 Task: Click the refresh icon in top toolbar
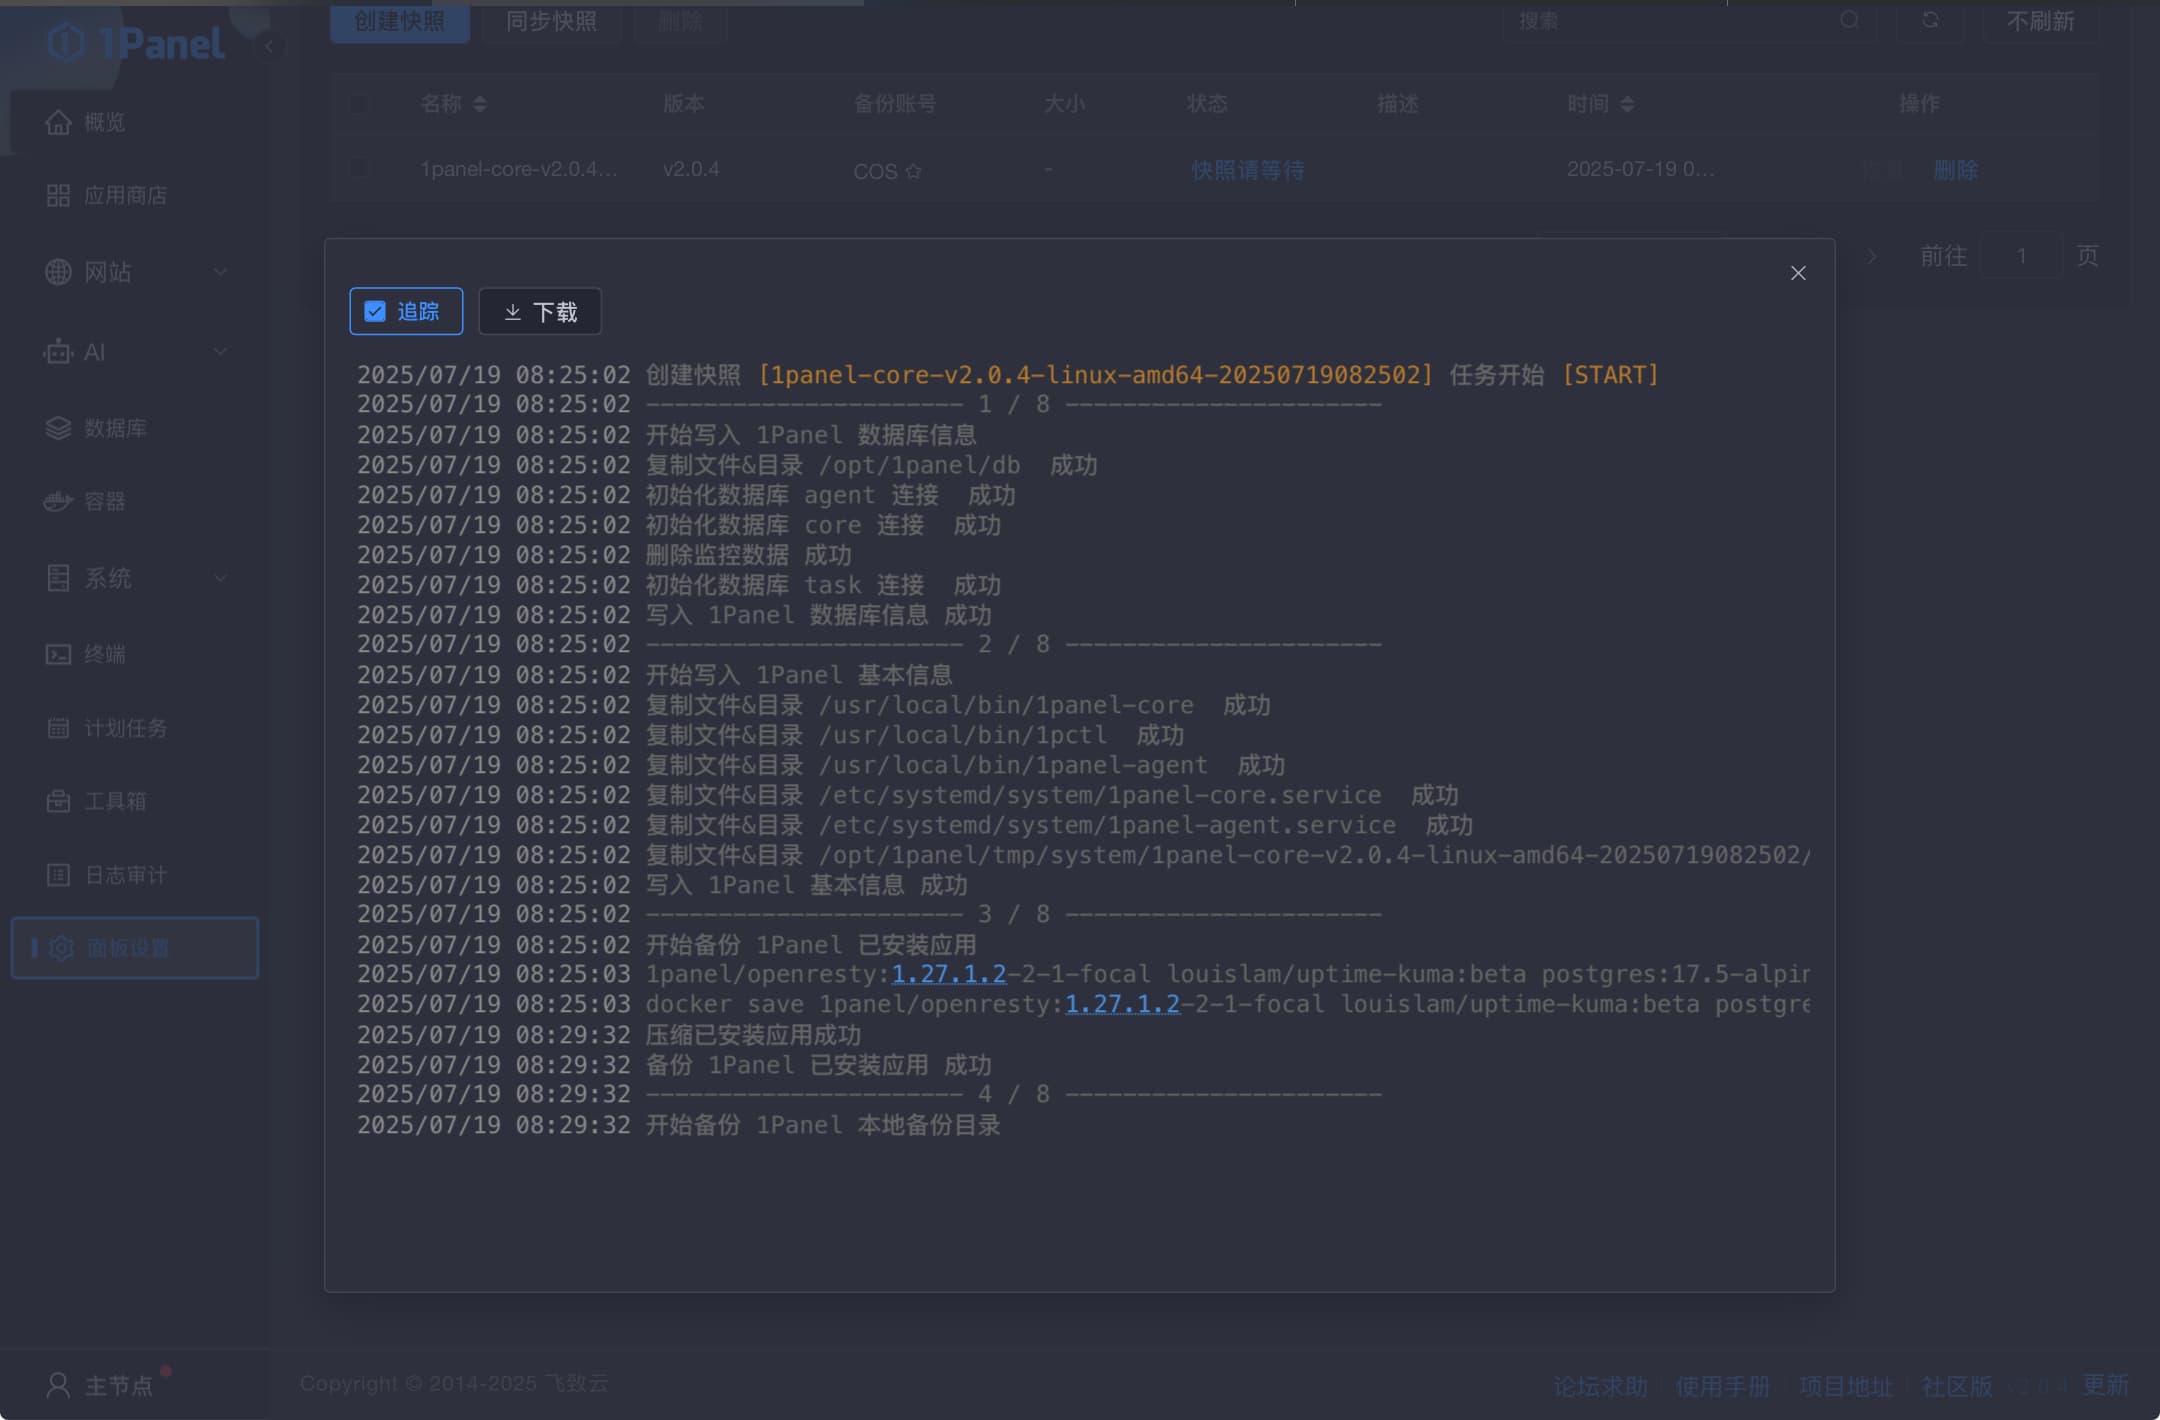pyautogui.click(x=1930, y=20)
